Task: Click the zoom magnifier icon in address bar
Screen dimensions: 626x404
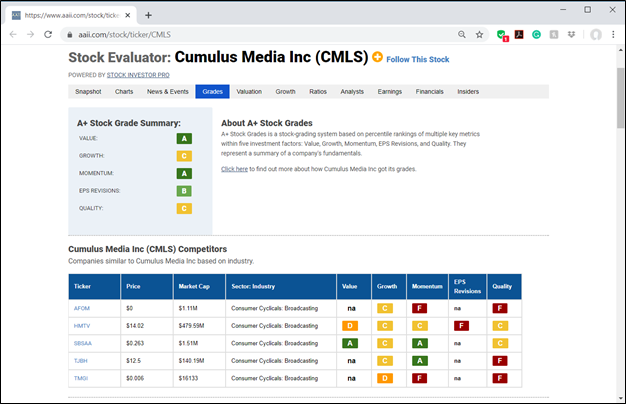Action: coord(461,34)
